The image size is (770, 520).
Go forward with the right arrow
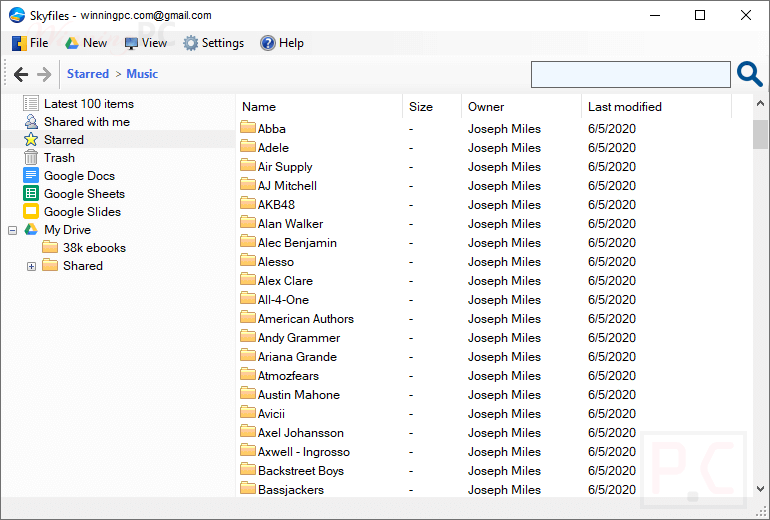pos(44,74)
